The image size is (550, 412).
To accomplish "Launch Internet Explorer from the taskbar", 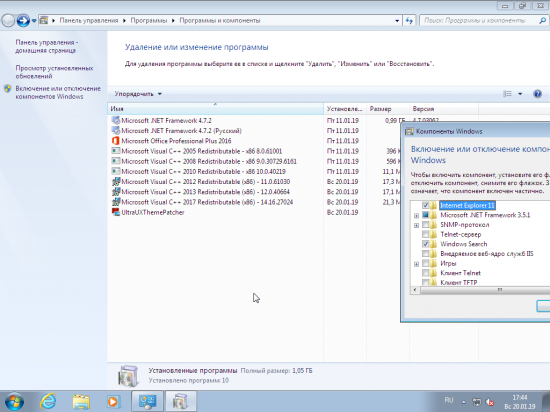I will tap(48, 401).
